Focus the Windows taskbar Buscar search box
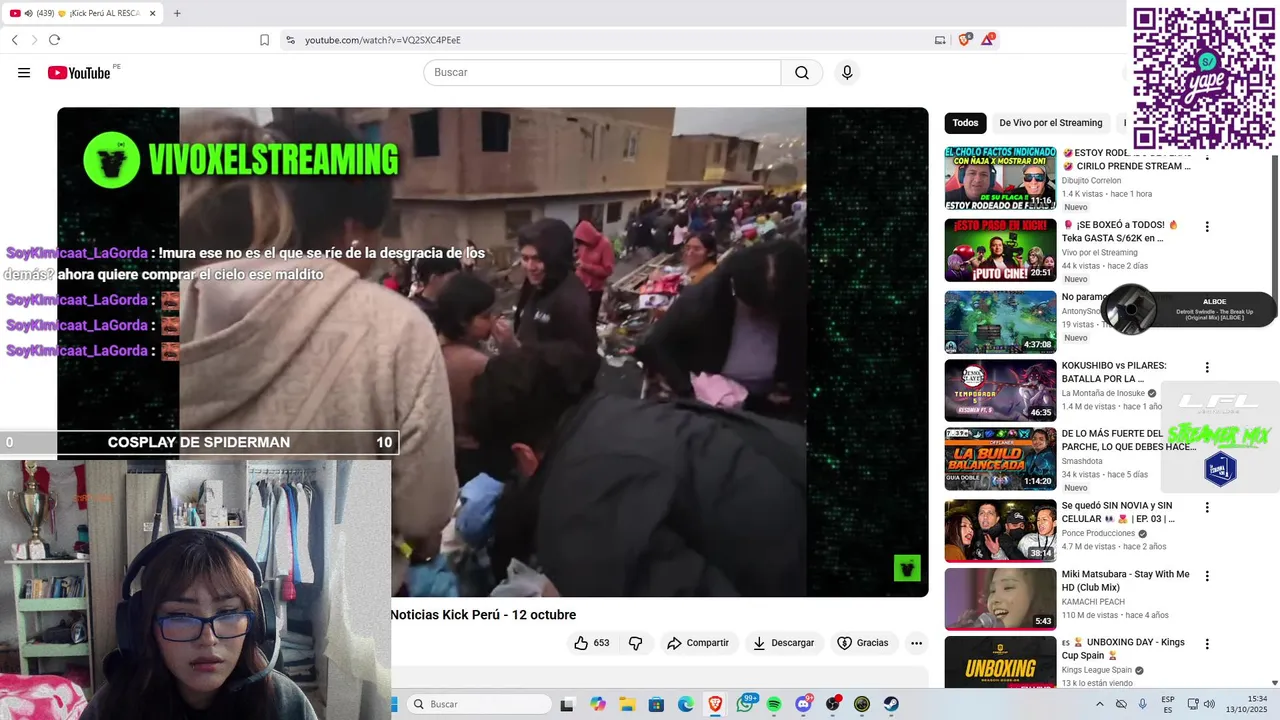Image resolution: width=1280 pixels, height=720 pixels. (480, 704)
